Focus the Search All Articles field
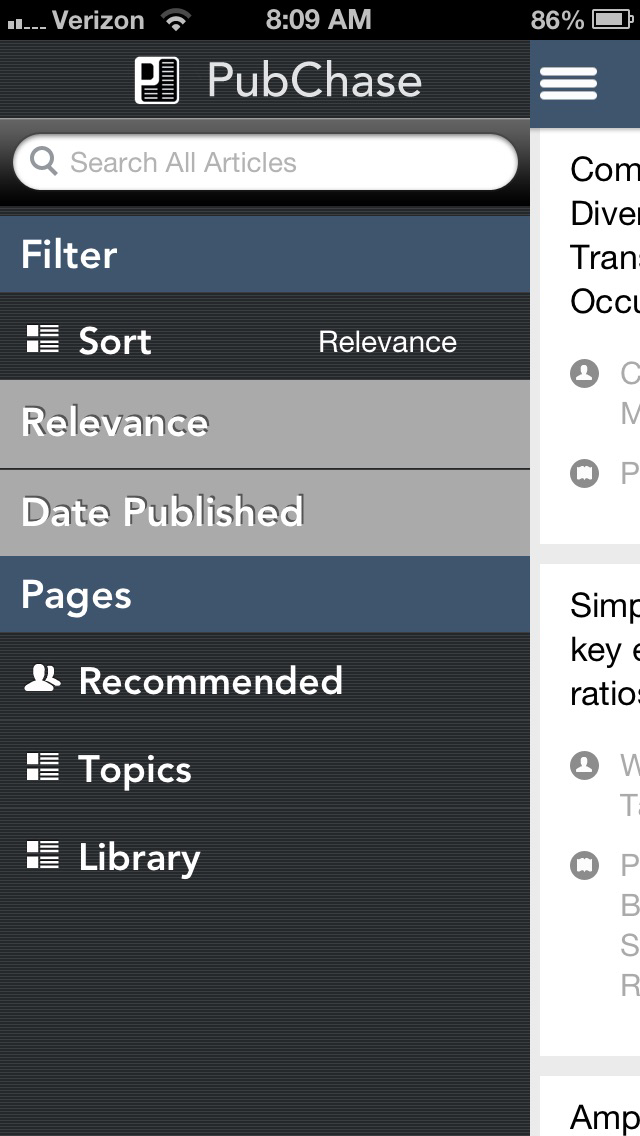The width and height of the screenshot is (640, 1136). click(x=265, y=162)
